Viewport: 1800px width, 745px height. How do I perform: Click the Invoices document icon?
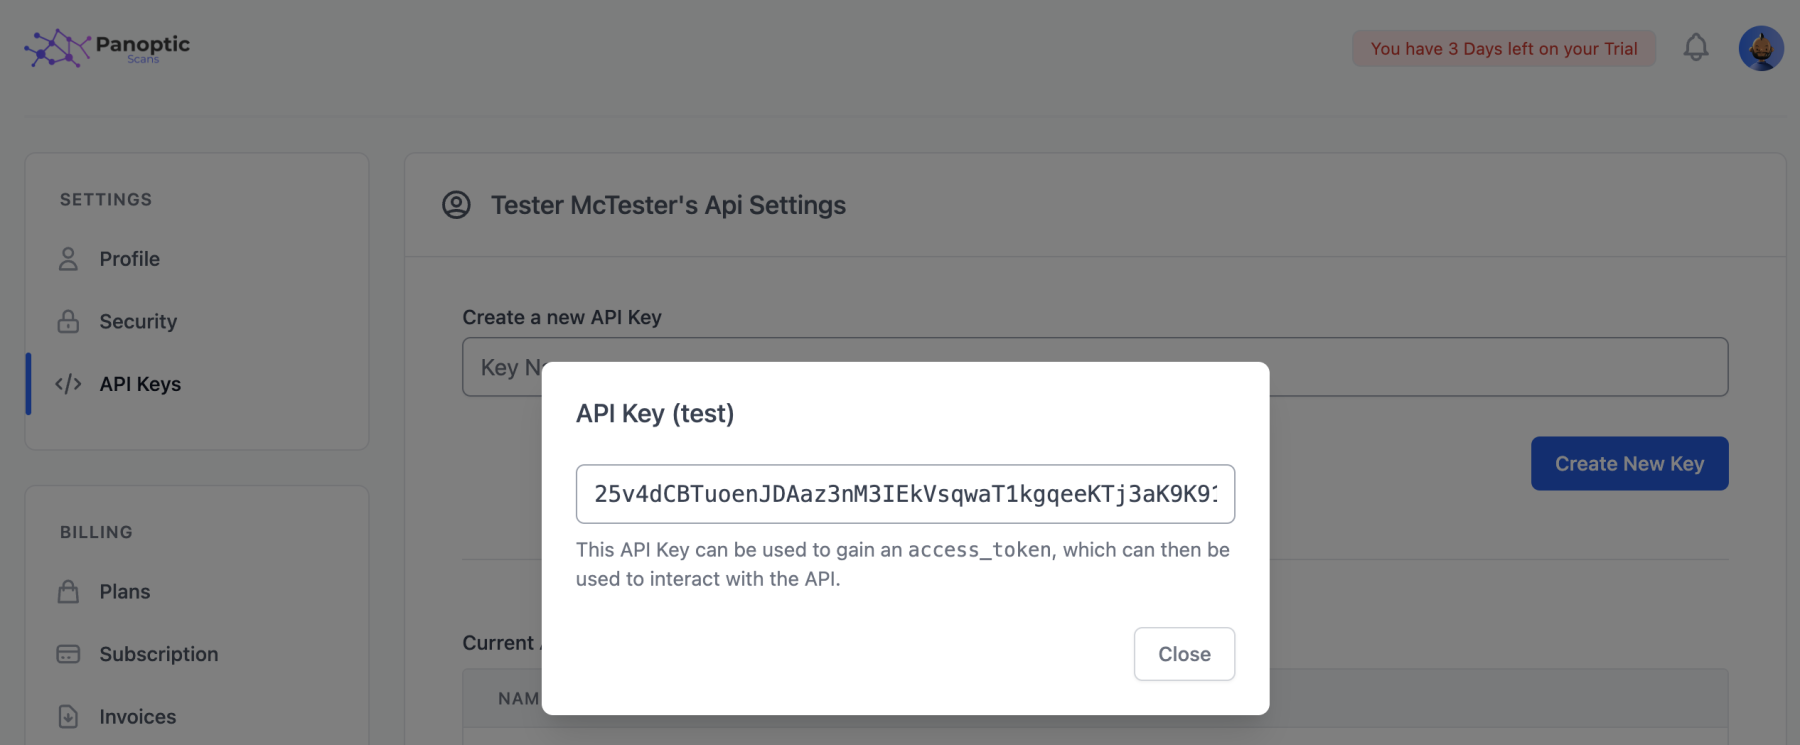[68, 717]
